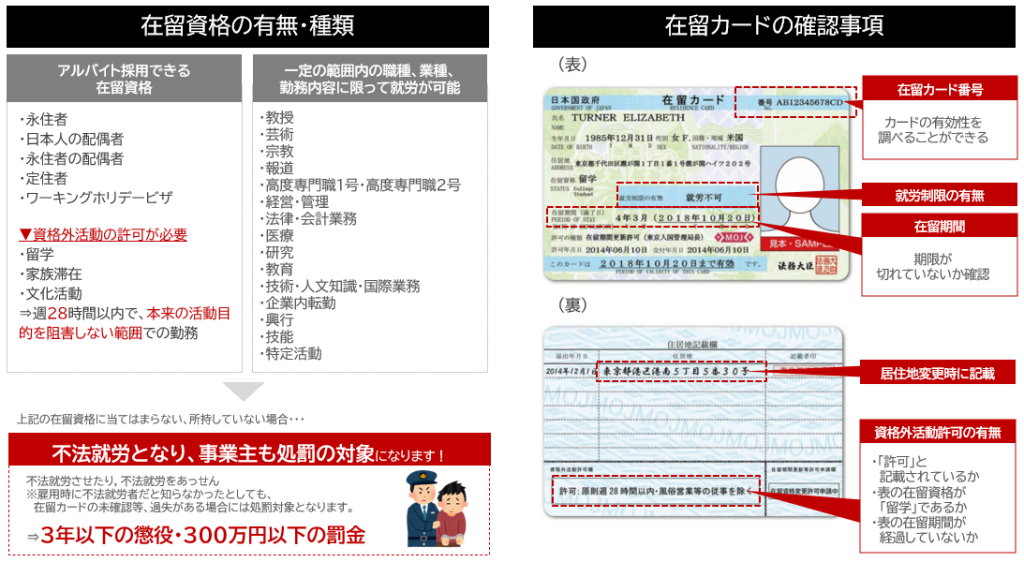Click the 上記の在留資格に当てはまらない note text
The width and height of the screenshot is (1024, 562).
point(160,419)
